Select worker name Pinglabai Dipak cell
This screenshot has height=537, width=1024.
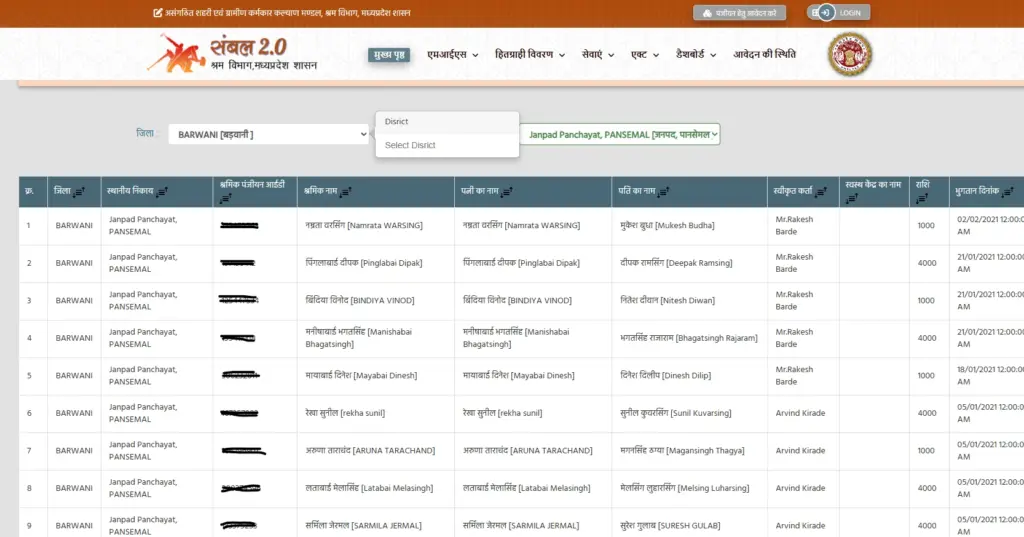pos(376,263)
